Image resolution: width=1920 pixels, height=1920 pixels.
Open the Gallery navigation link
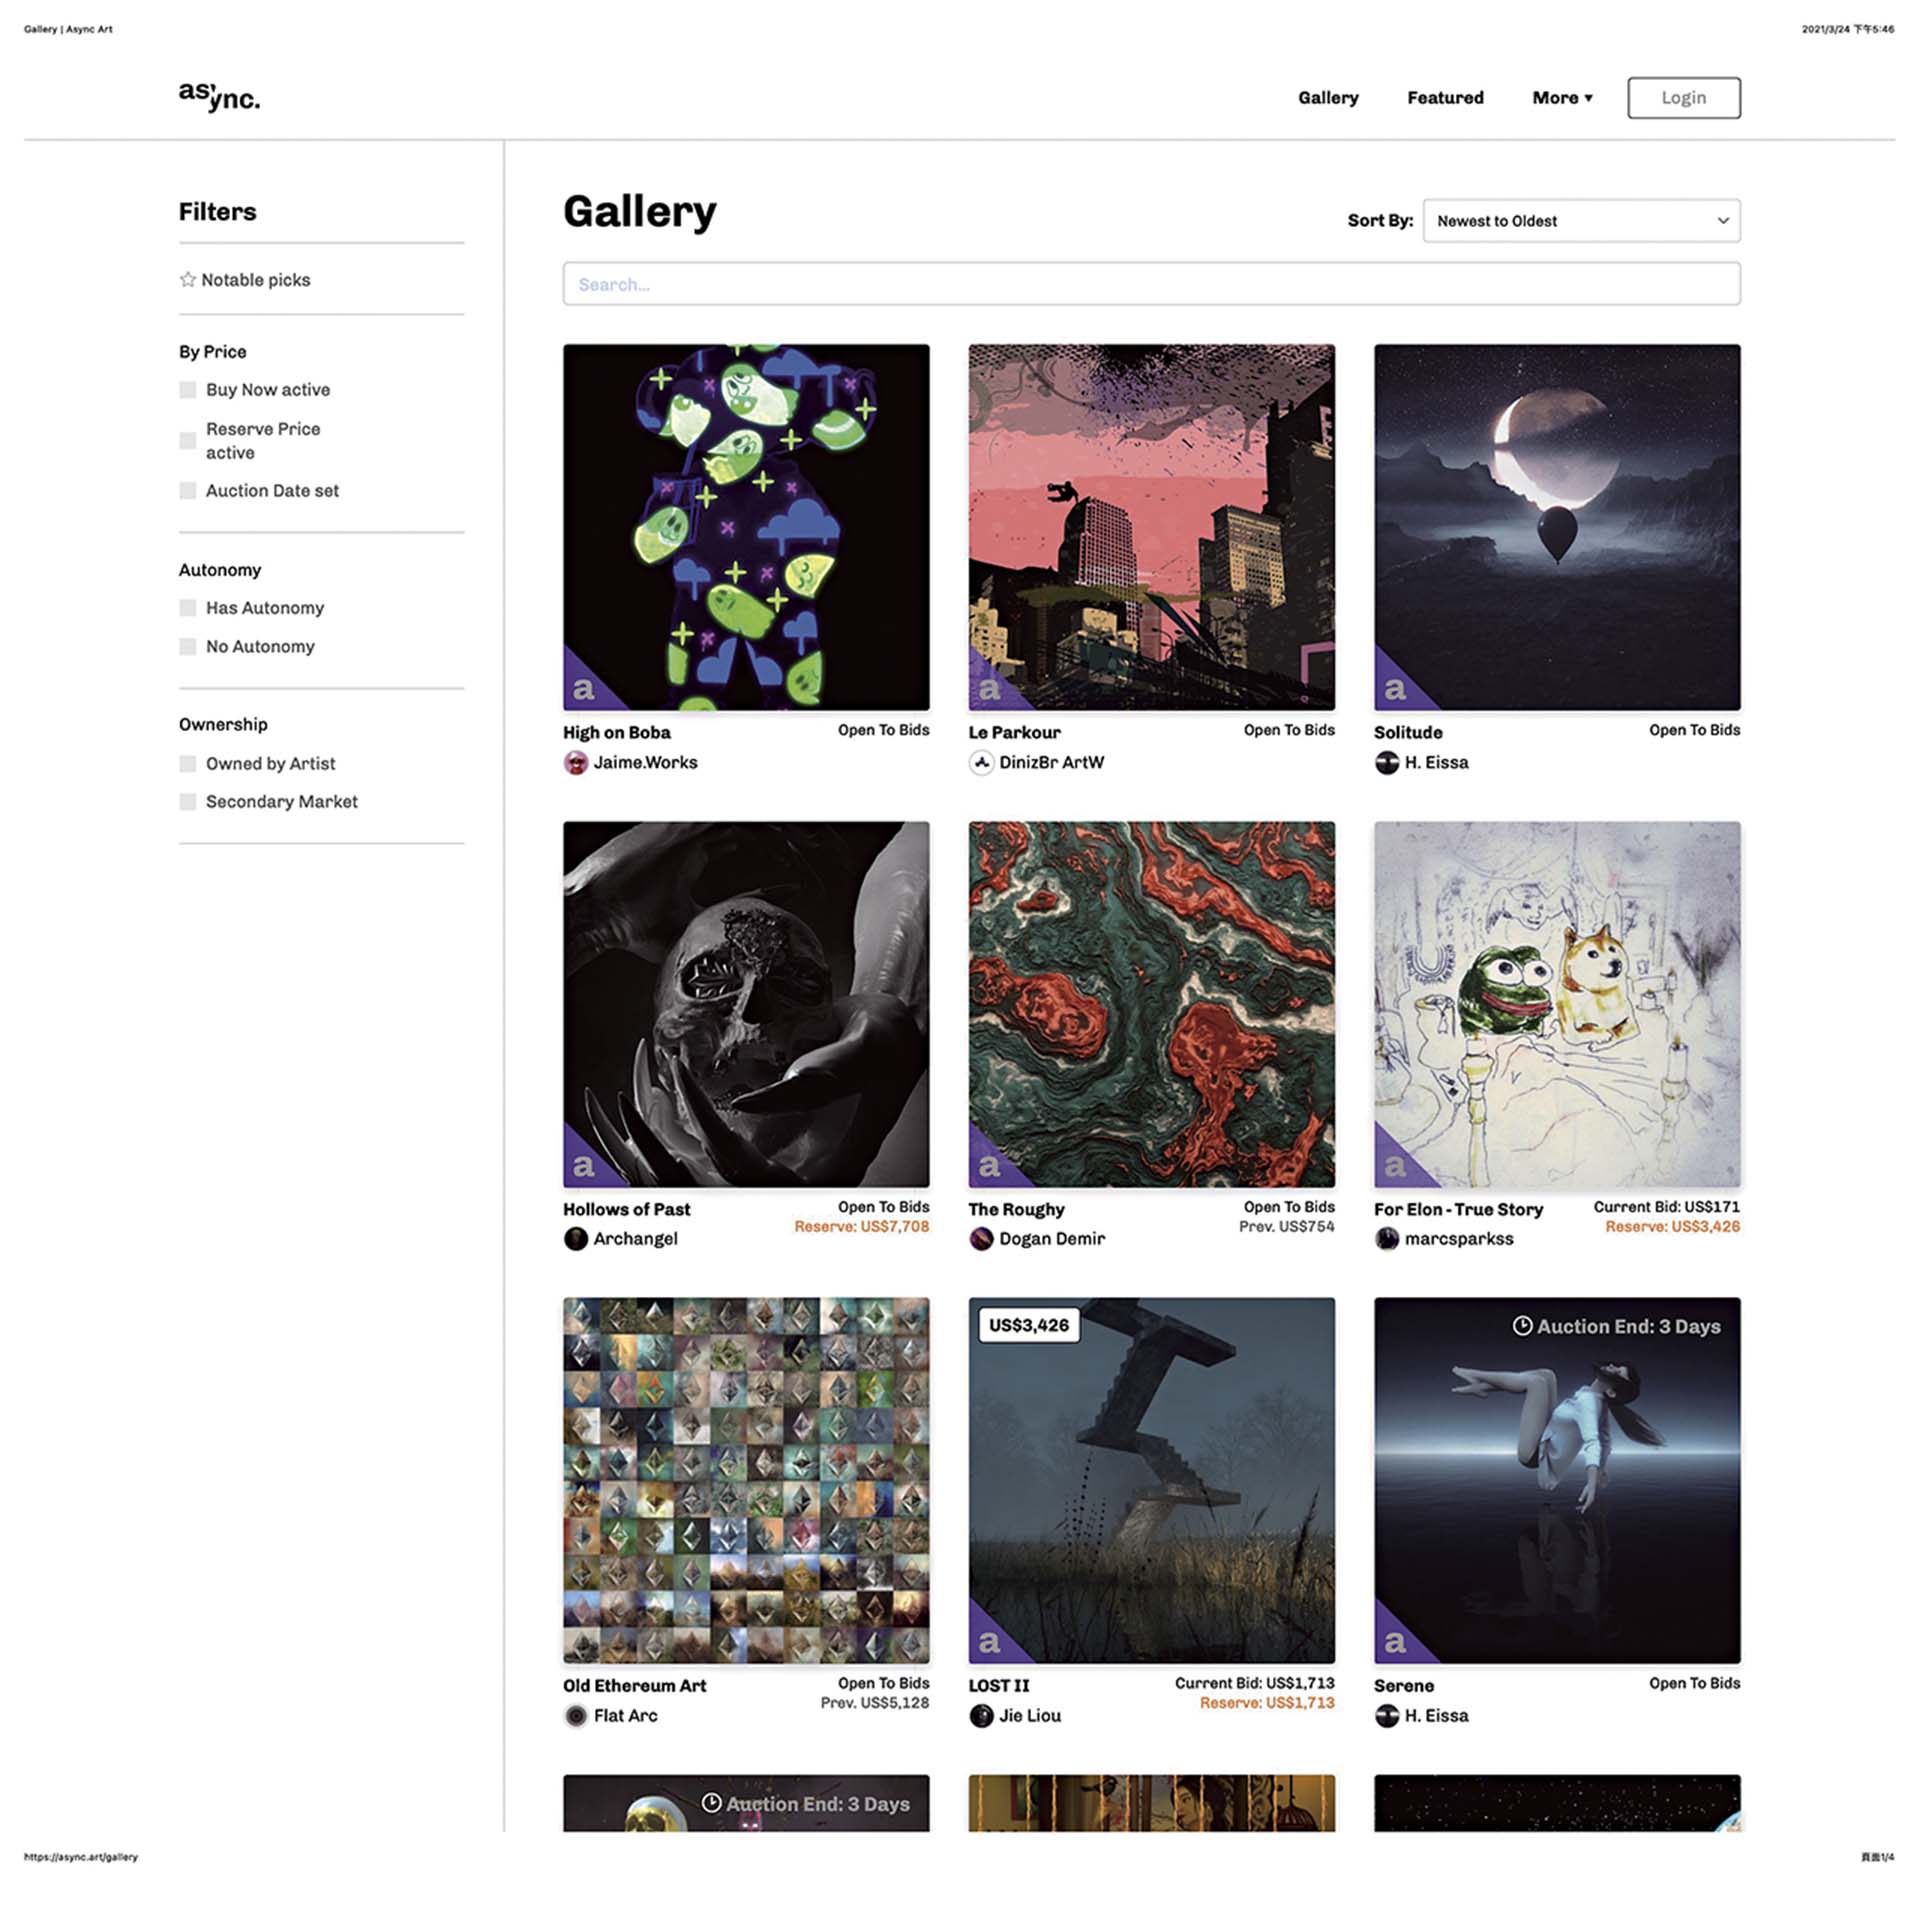coord(1328,98)
